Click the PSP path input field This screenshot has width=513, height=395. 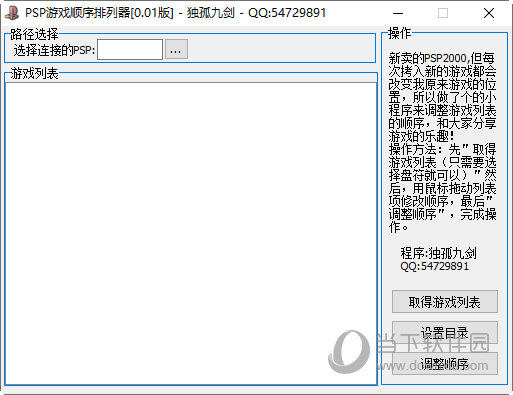(x=130, y=50)
